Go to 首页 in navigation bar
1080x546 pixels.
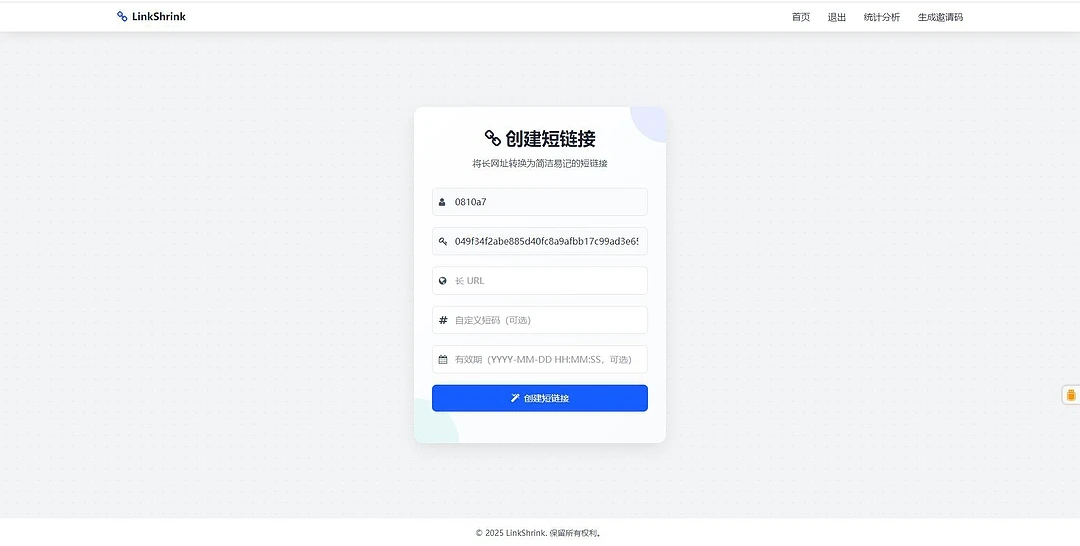[801, 17]
